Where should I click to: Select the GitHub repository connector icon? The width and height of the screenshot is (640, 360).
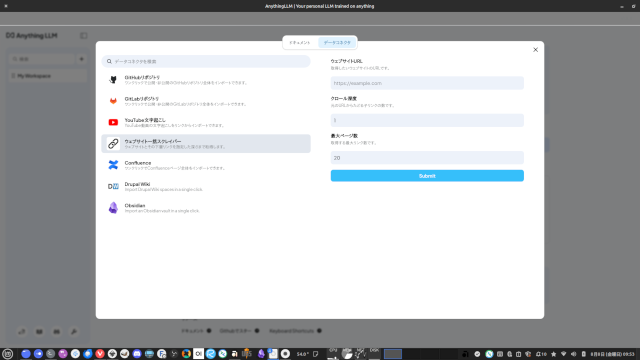click(x=113, y=80)
